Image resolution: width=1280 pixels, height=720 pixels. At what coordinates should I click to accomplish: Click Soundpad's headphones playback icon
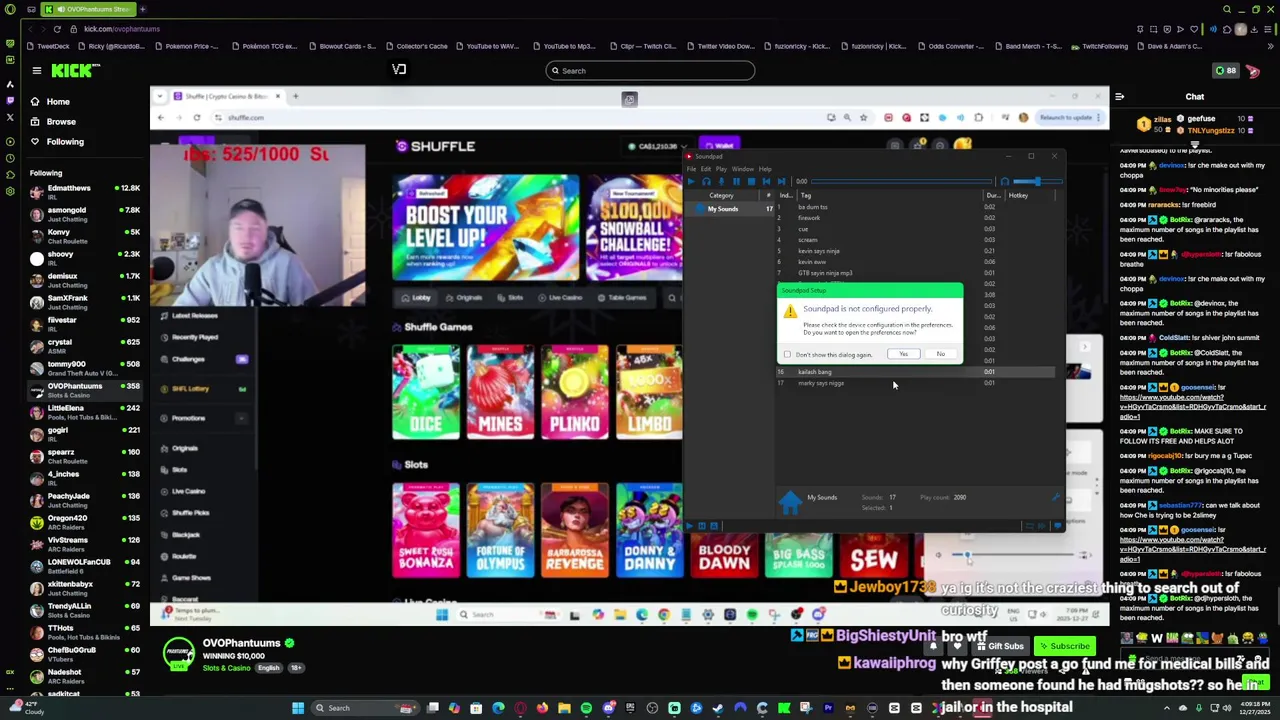[707, 181]
